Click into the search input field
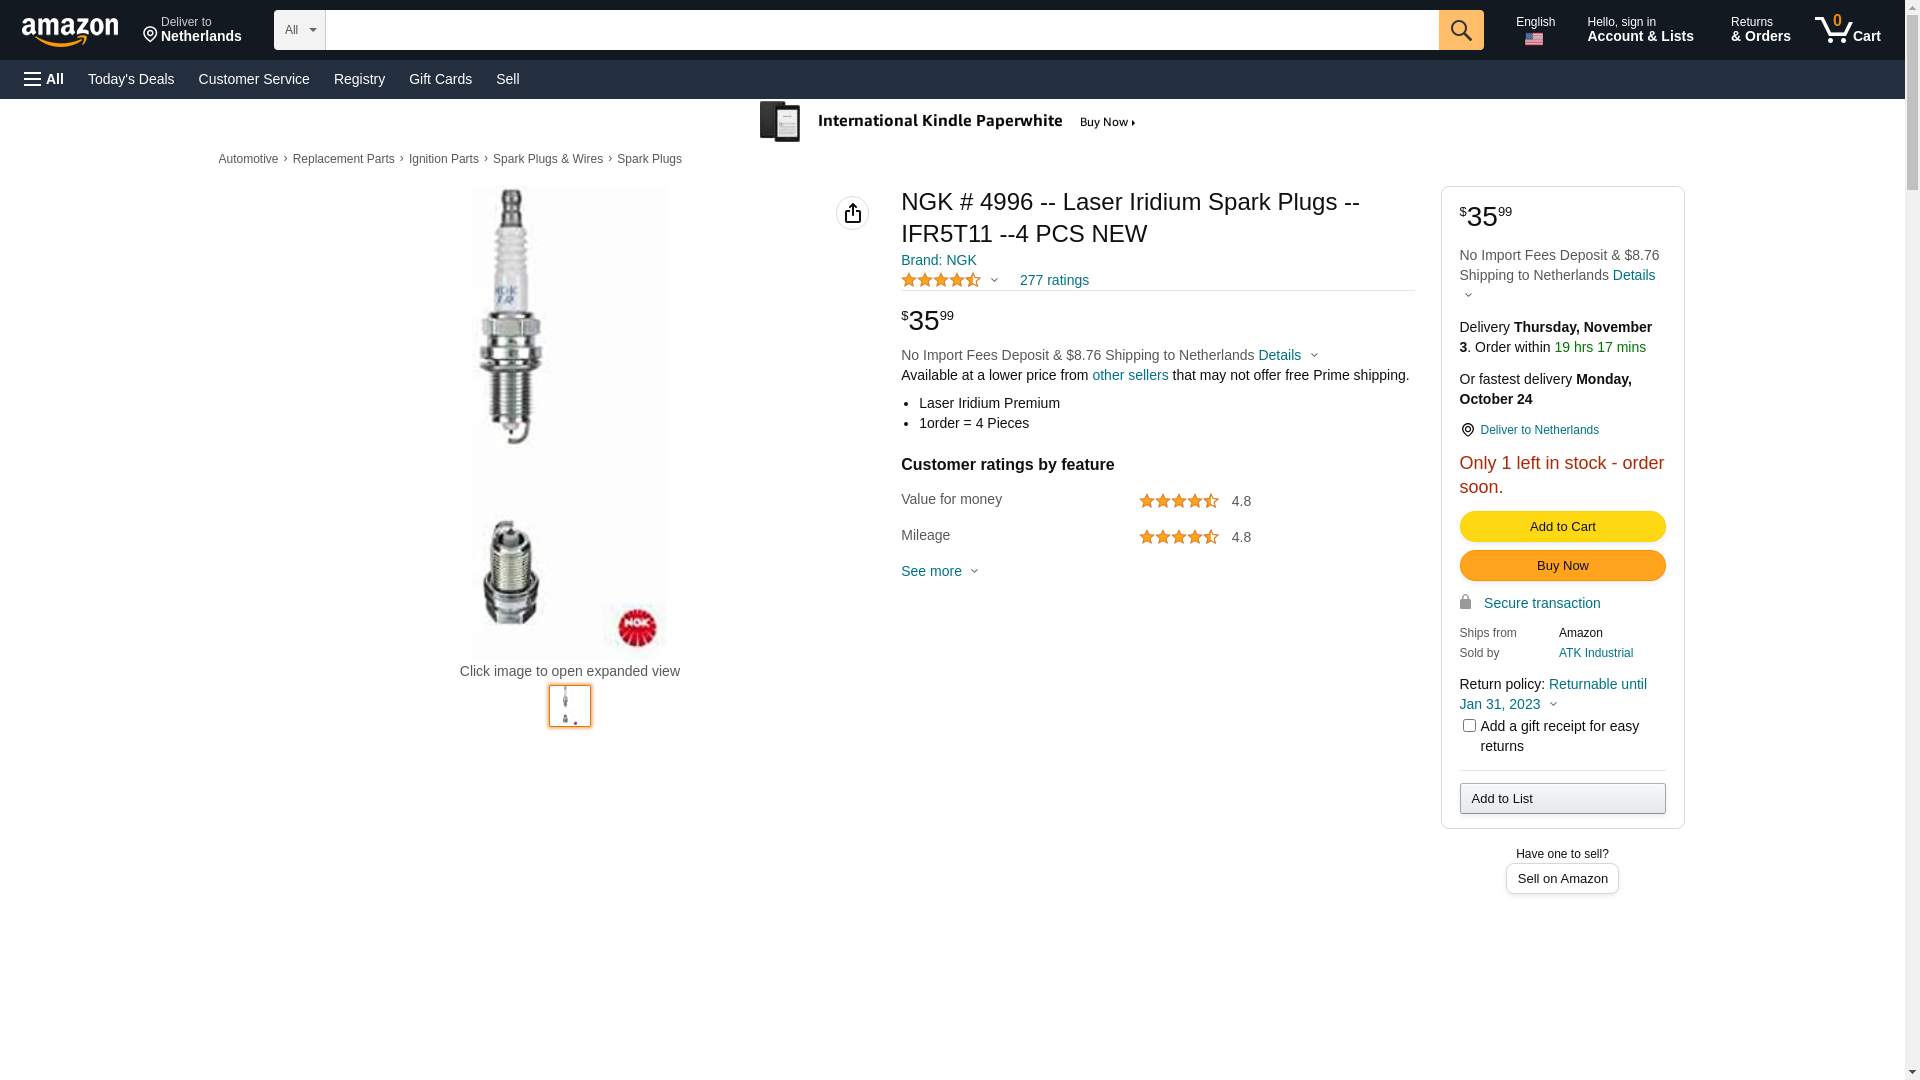 pyautogui.click(x=881, y=30)
